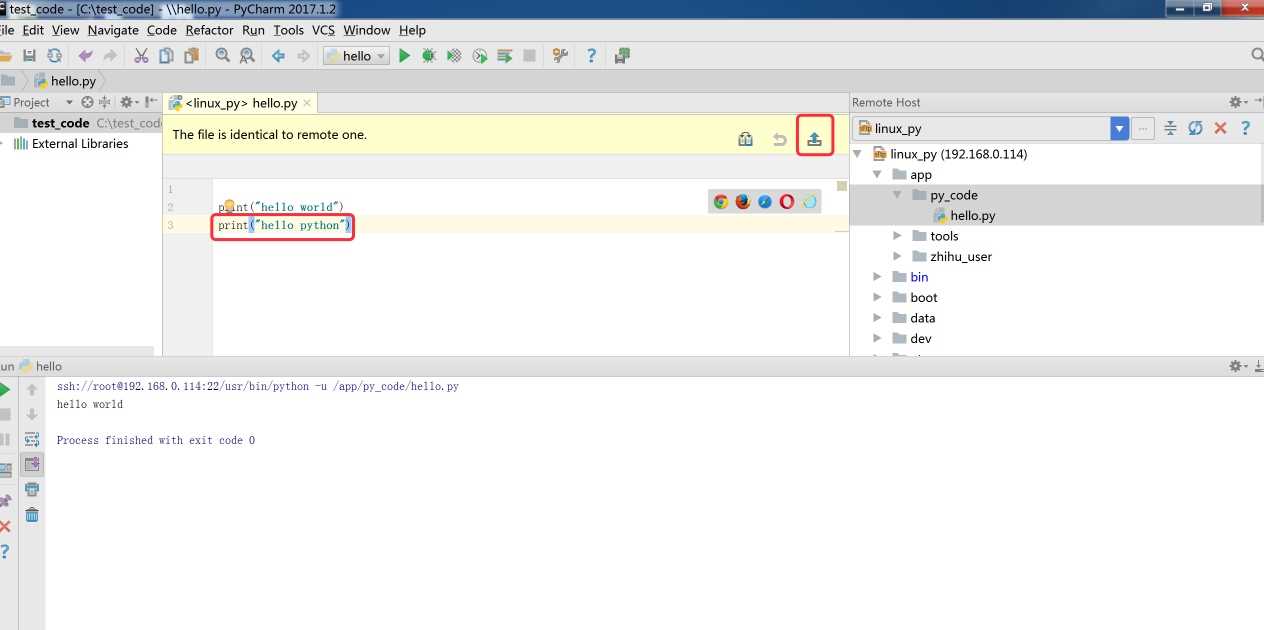Click the Synchronize toolbar icon
Screen dimensions: 1264x630
(x=54, y=56)
